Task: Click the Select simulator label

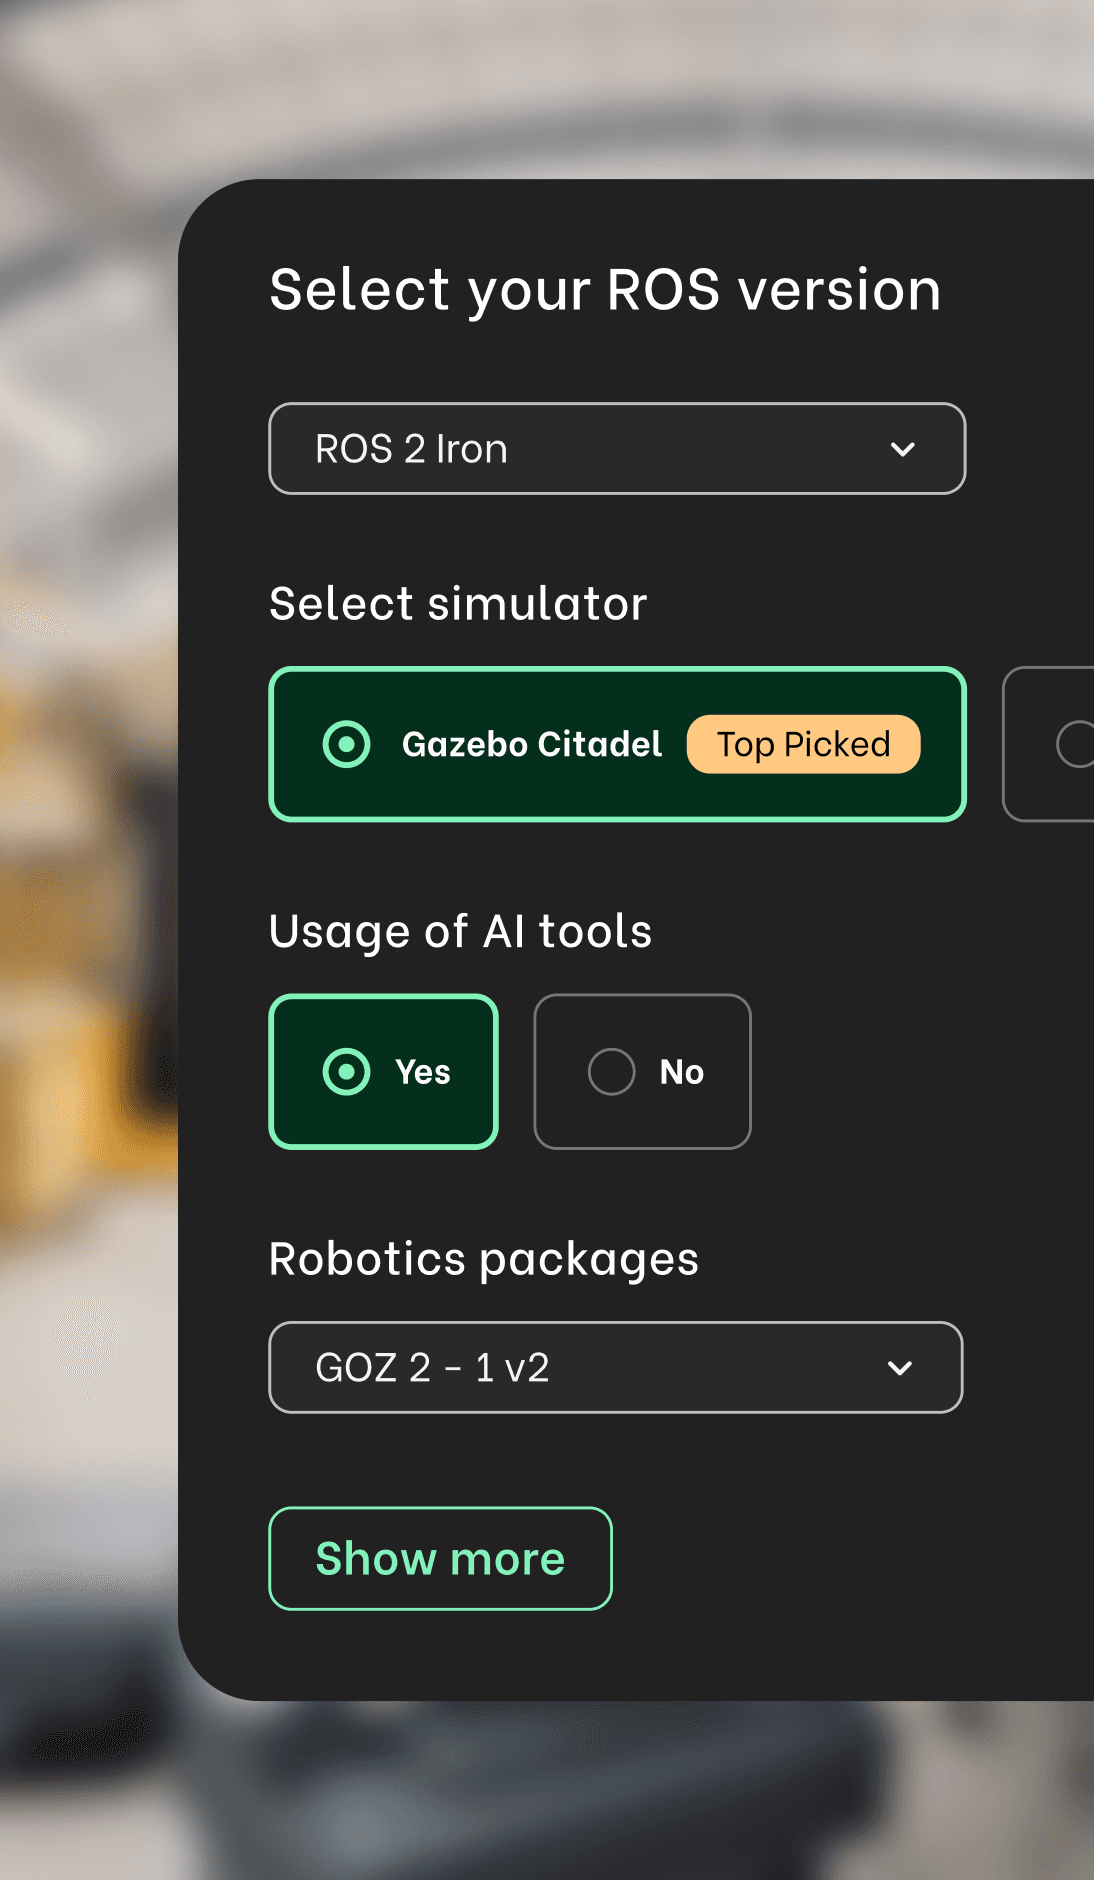Action: (x=458, y=604)
